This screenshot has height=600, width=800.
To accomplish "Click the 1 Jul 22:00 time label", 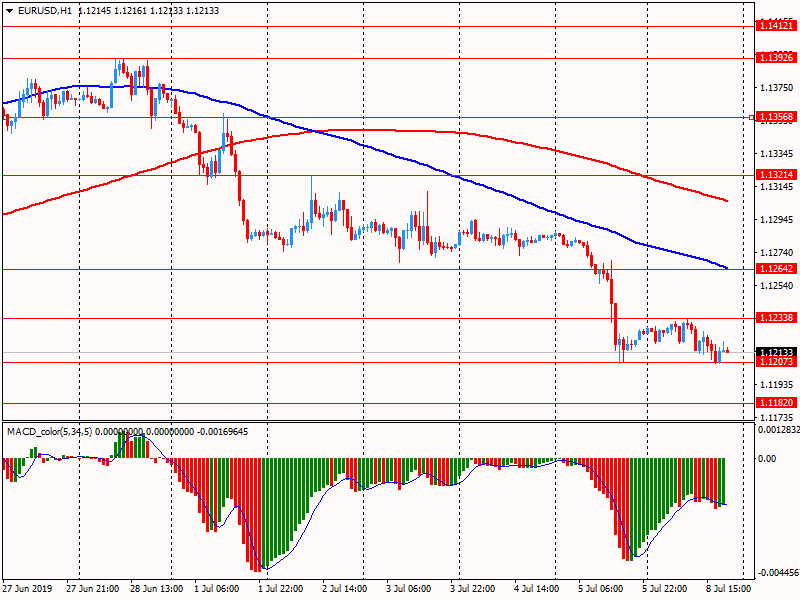I will pyautogui.click(x=281, y=588).
